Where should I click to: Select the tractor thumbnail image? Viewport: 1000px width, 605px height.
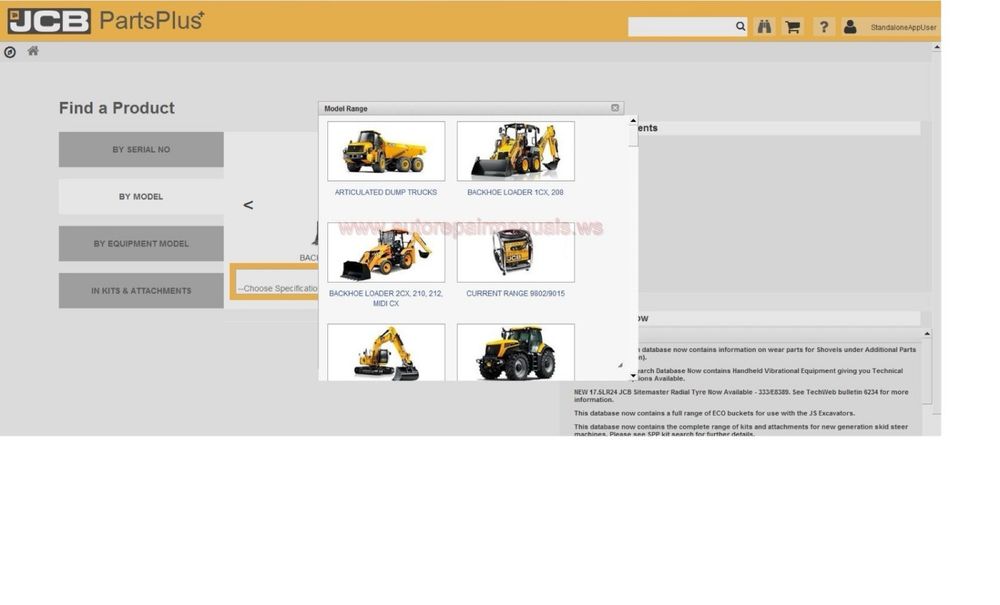(515, 352)
